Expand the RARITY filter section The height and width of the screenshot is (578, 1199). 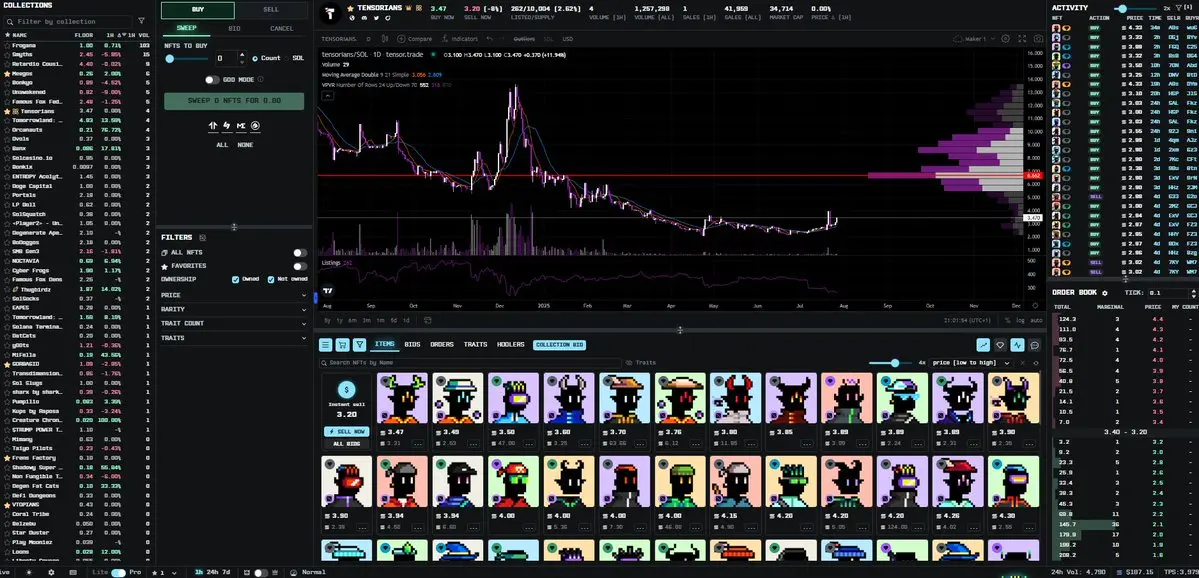(x=233, y=309)
